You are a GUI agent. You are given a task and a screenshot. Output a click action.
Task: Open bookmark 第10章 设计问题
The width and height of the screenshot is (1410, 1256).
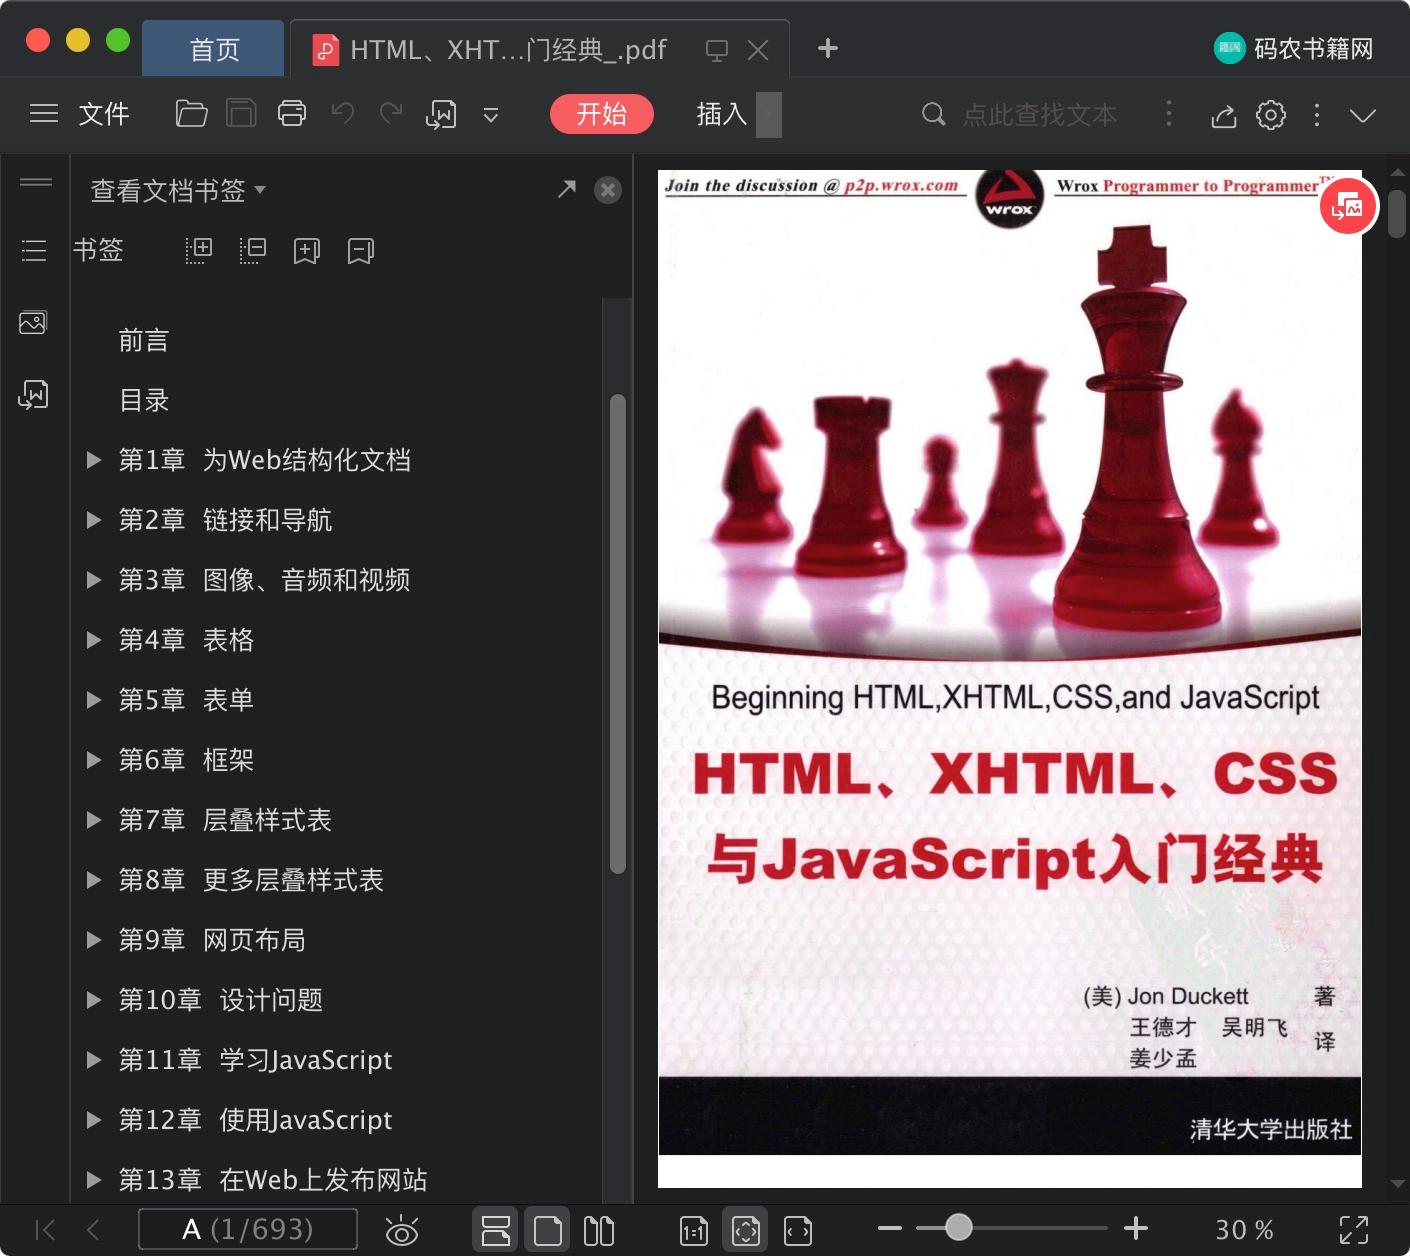click(221, 1000)
